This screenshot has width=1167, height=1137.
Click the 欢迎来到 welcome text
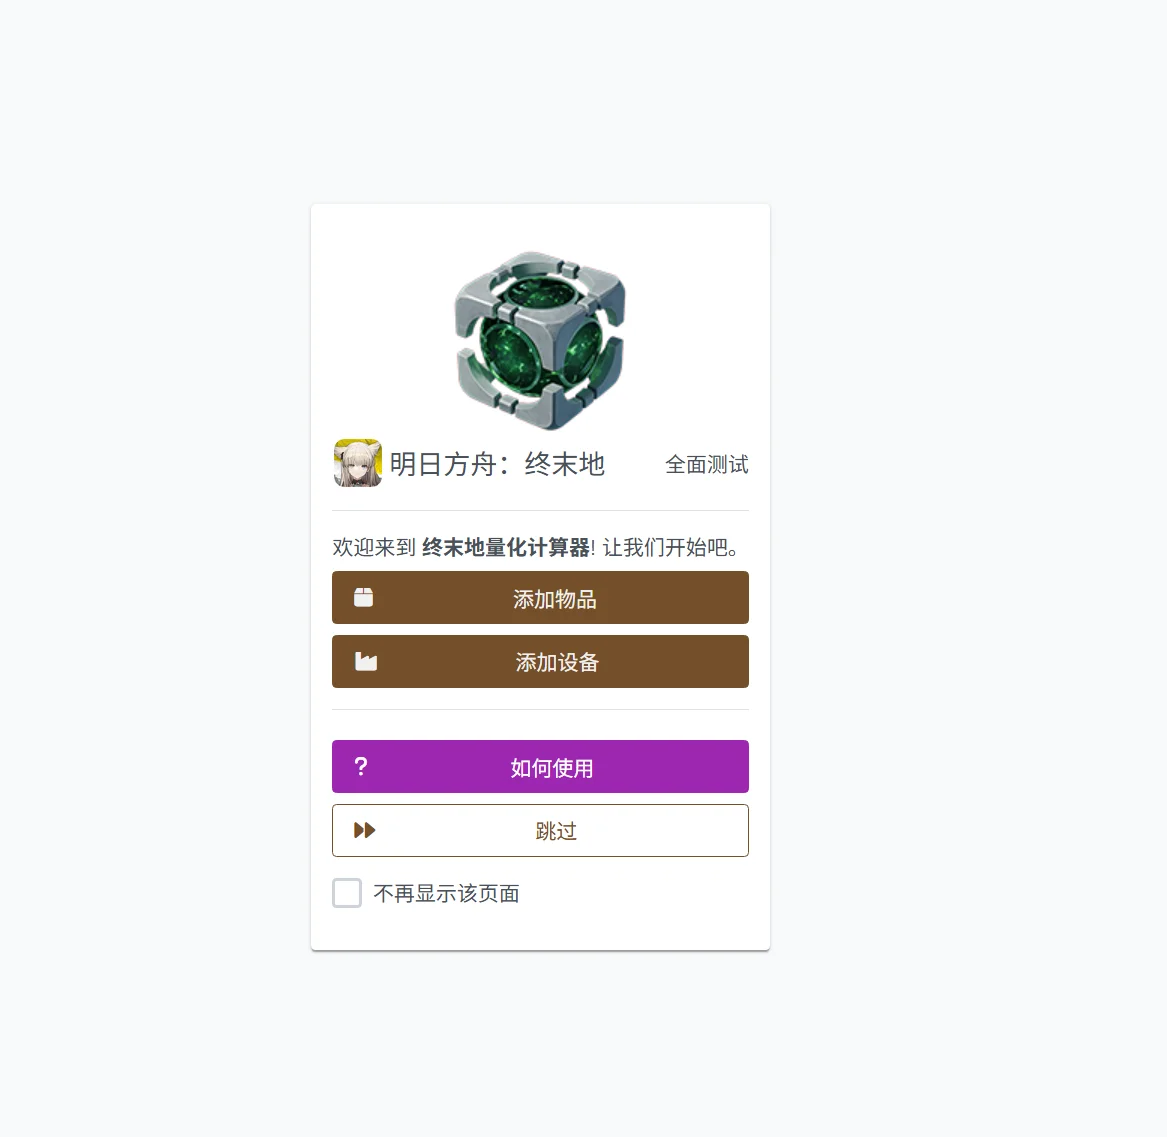pyautogui.click(x=374, y=548)
